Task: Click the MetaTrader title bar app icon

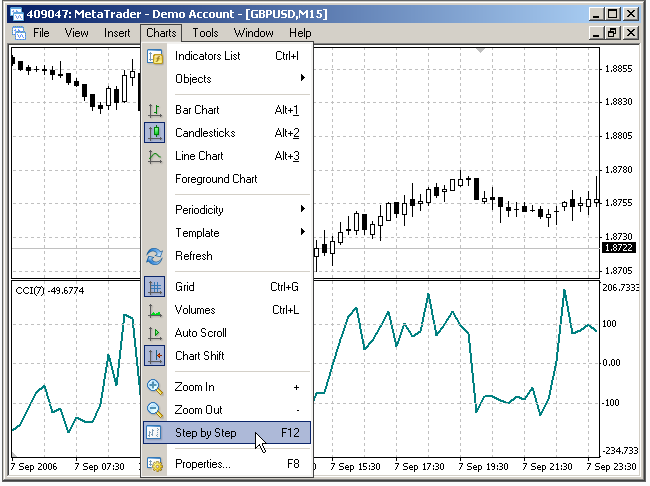Action: click(x=17, y=14)
